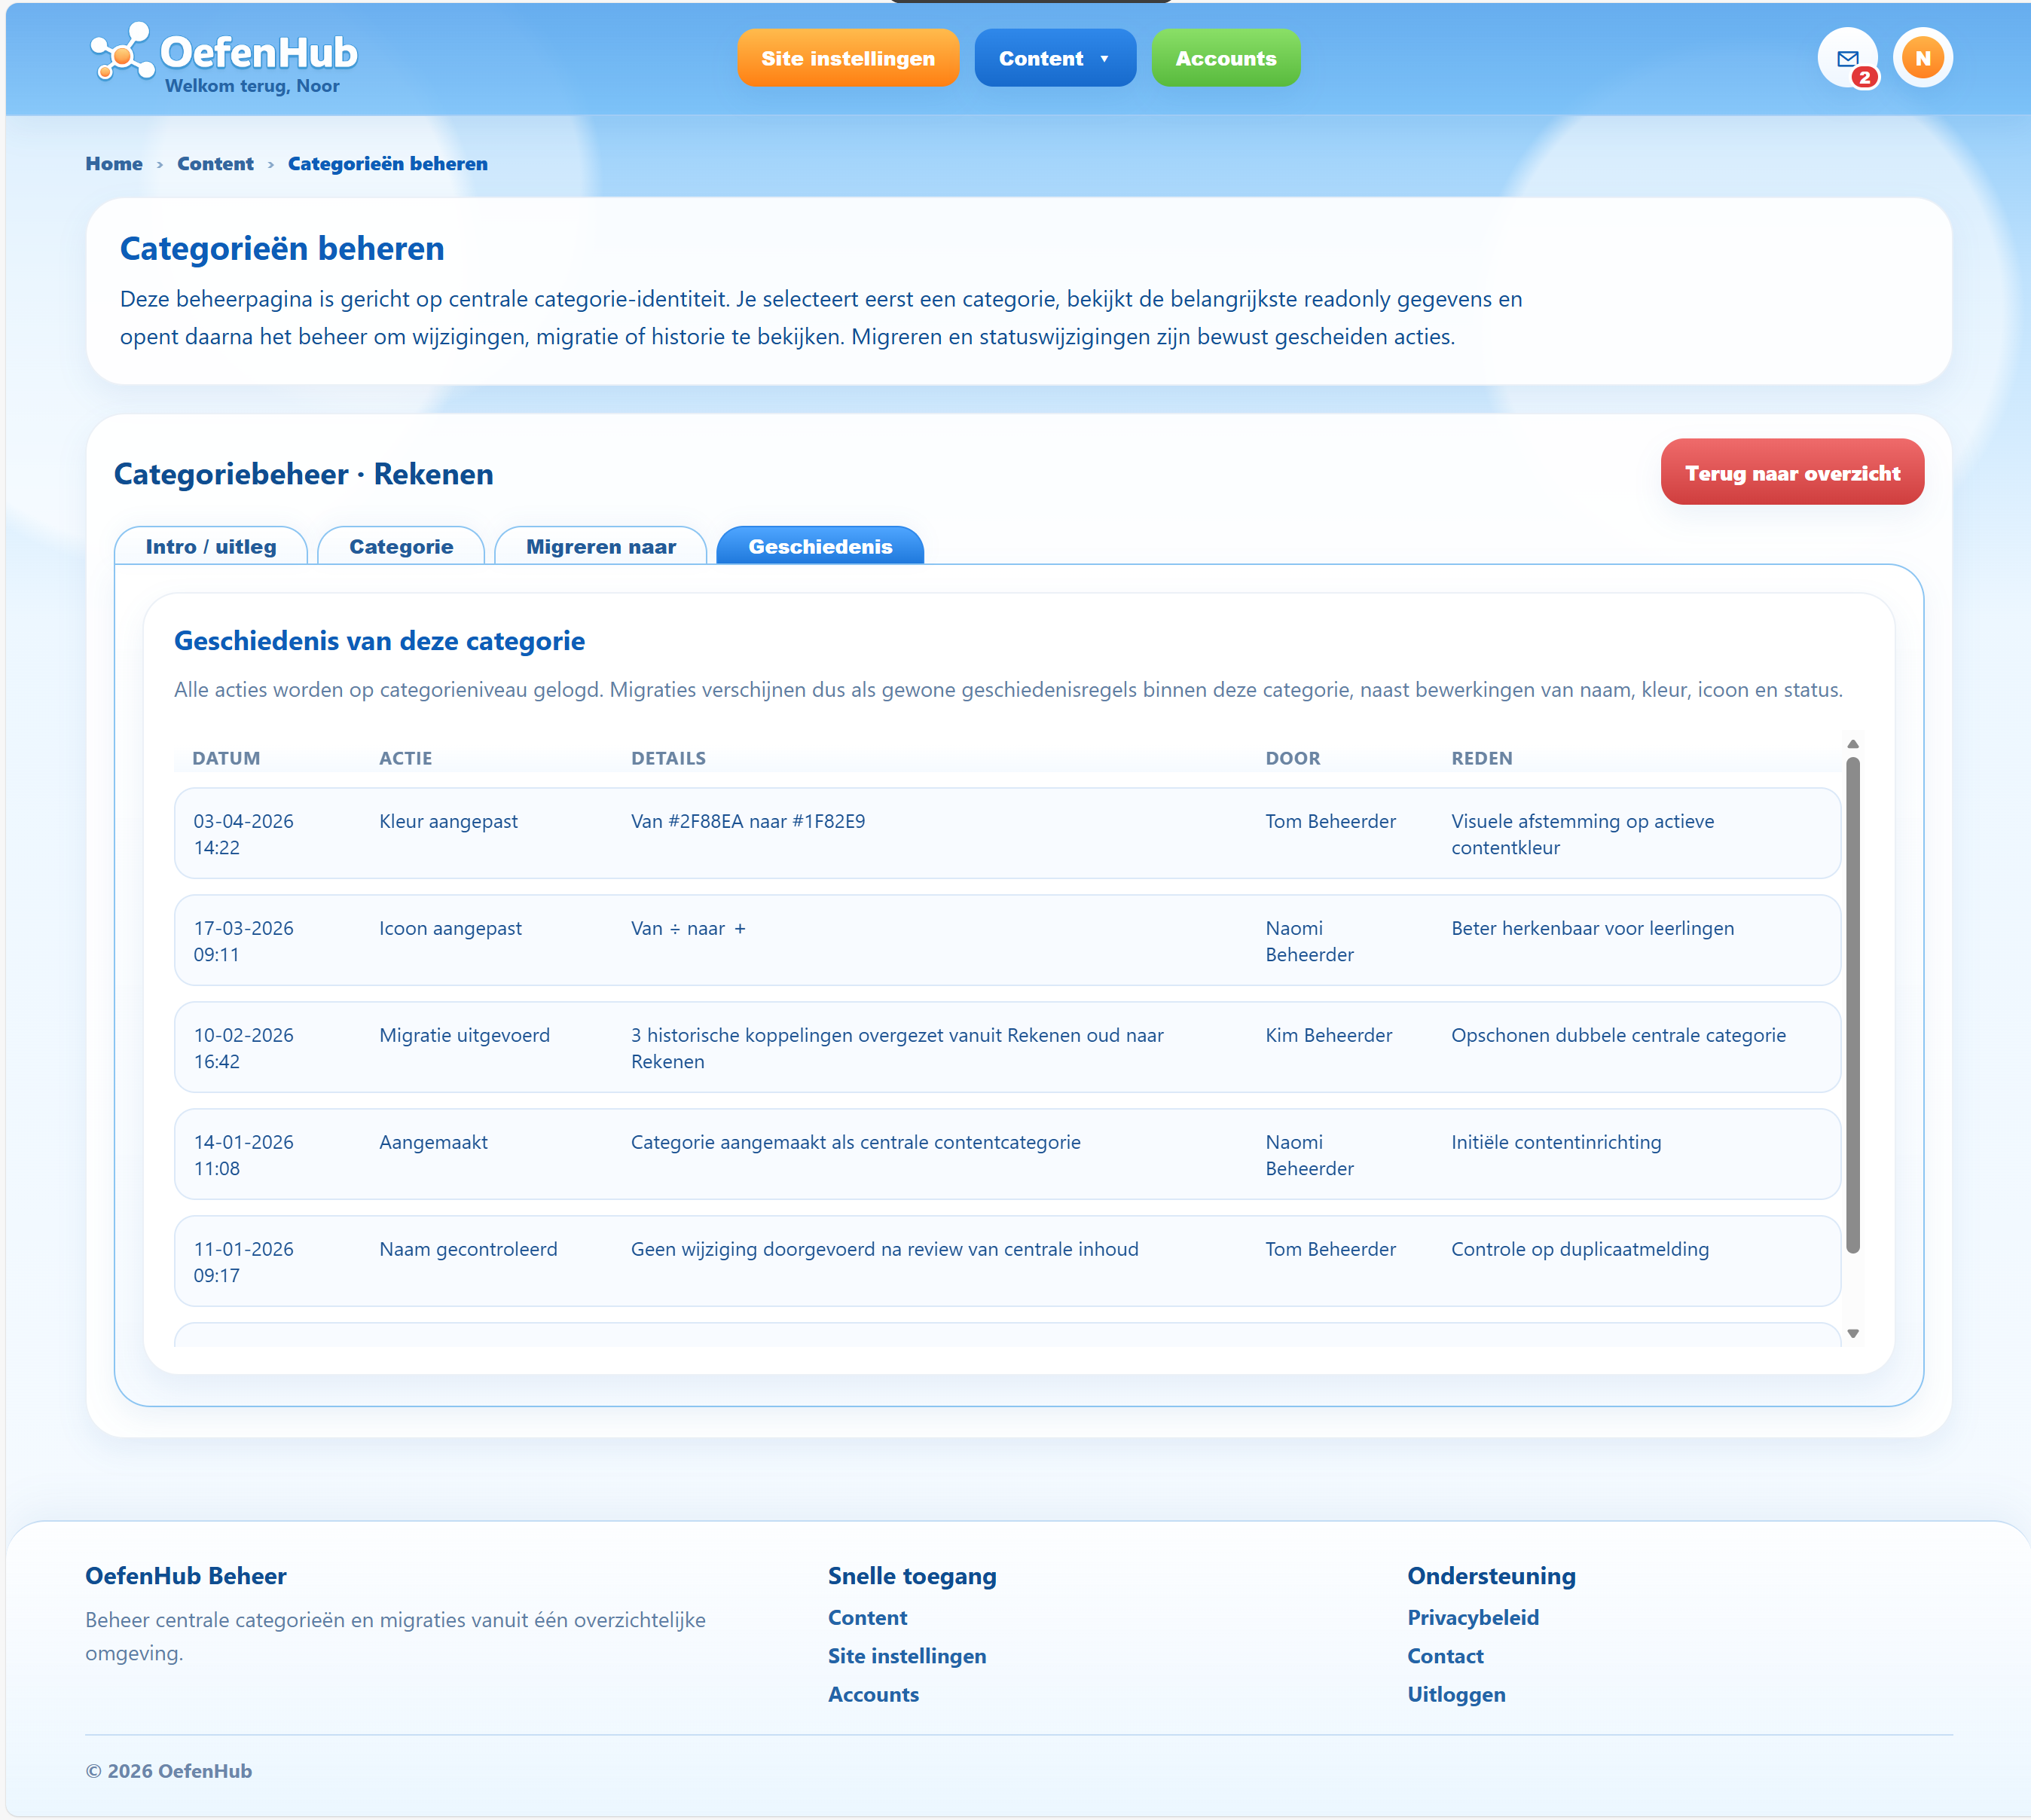The height and width of the screenshot is (1820, 2031).
Task: Go to Home breadcrumb
Action: (x=114, y=164)
